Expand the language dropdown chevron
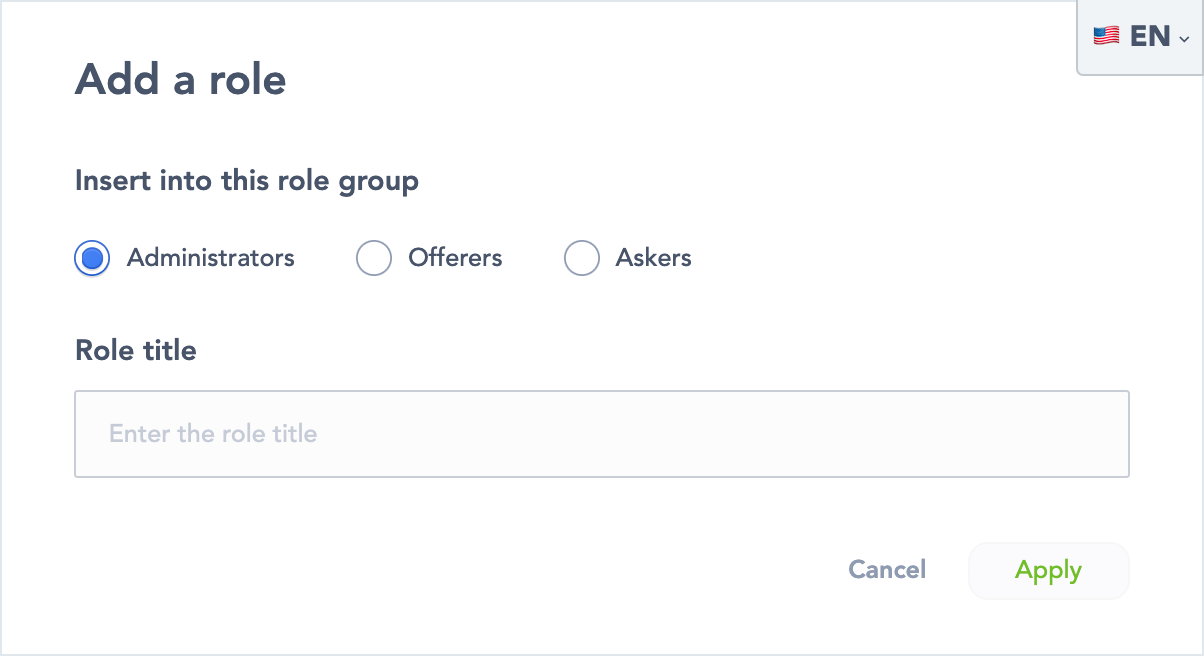 1184,39
